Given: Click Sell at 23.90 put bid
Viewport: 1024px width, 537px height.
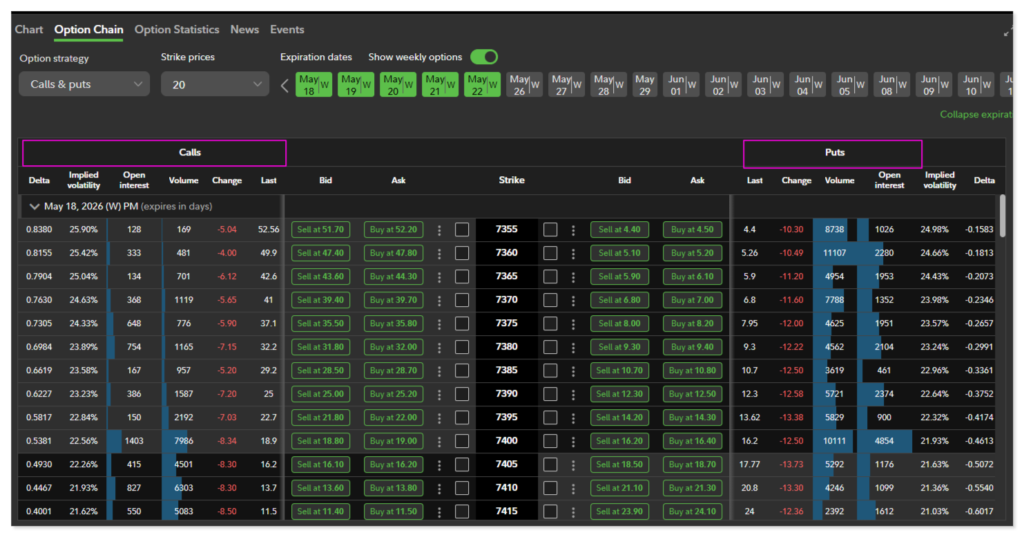Looking at the screenshot, I should 619,512.
